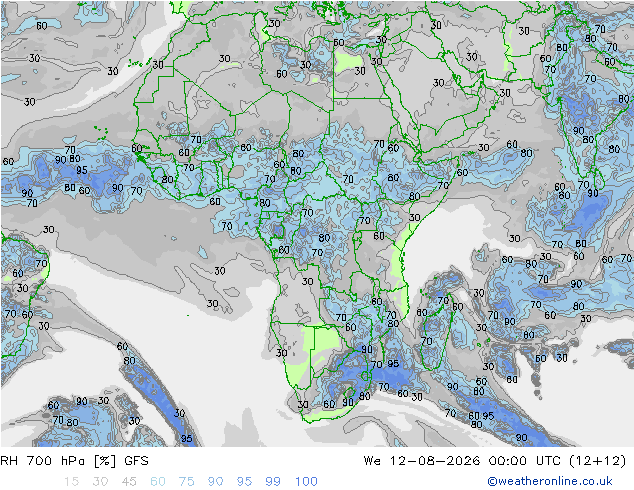Click the date 'We 12-08-2026 00:00 UTC (12+12)'

click(495, 461)
